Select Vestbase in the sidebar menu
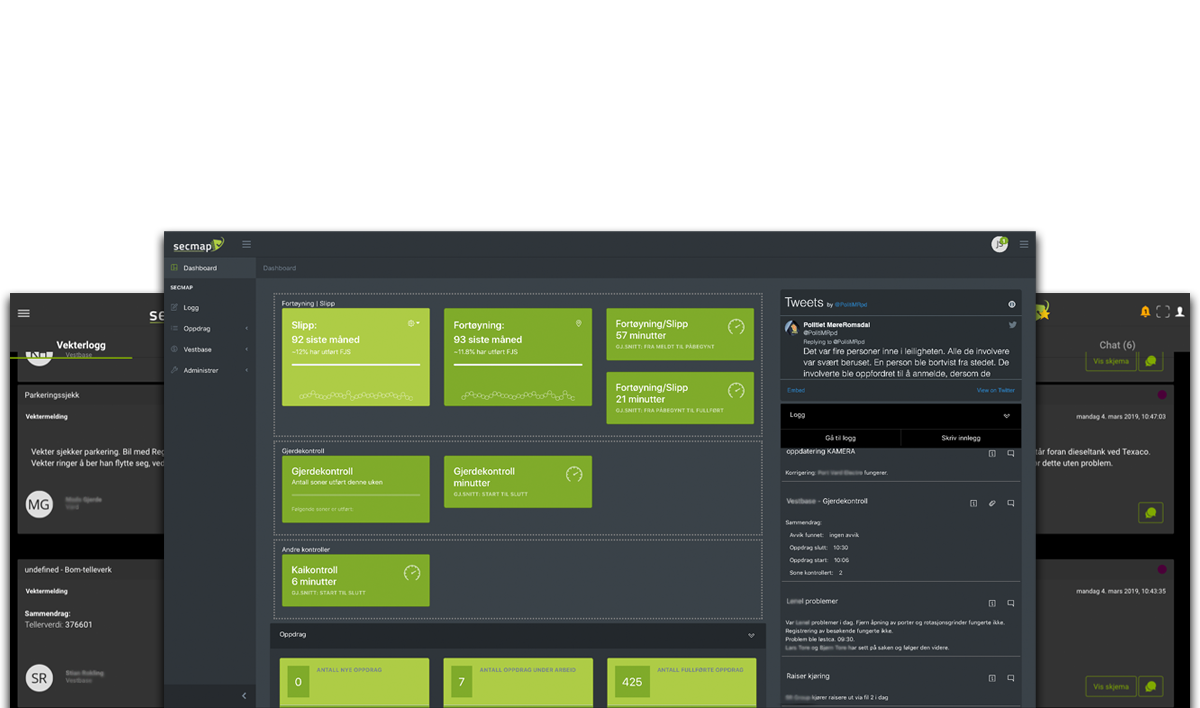Viewport: 1200px width, 708px height. 210,349
